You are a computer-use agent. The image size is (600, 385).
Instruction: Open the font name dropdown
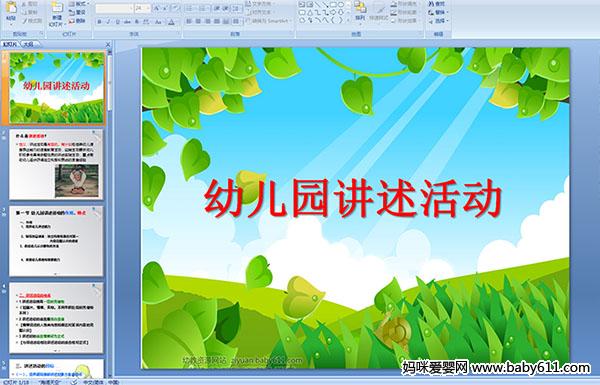click(130, 8)
